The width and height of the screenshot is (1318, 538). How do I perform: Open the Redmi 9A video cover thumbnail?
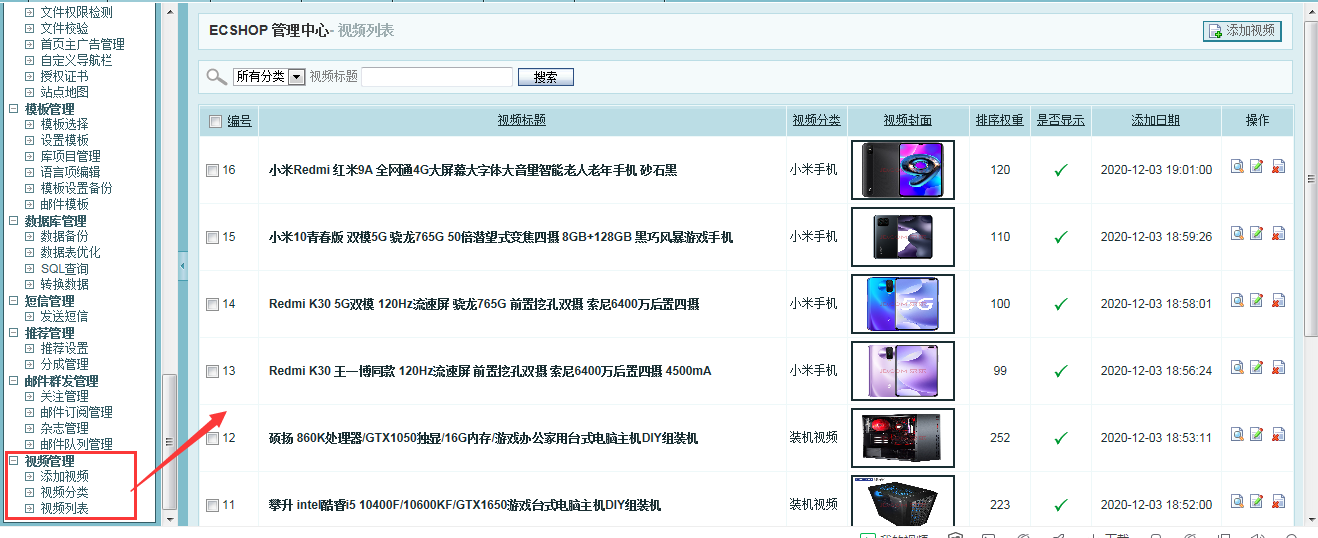point(903,170)
